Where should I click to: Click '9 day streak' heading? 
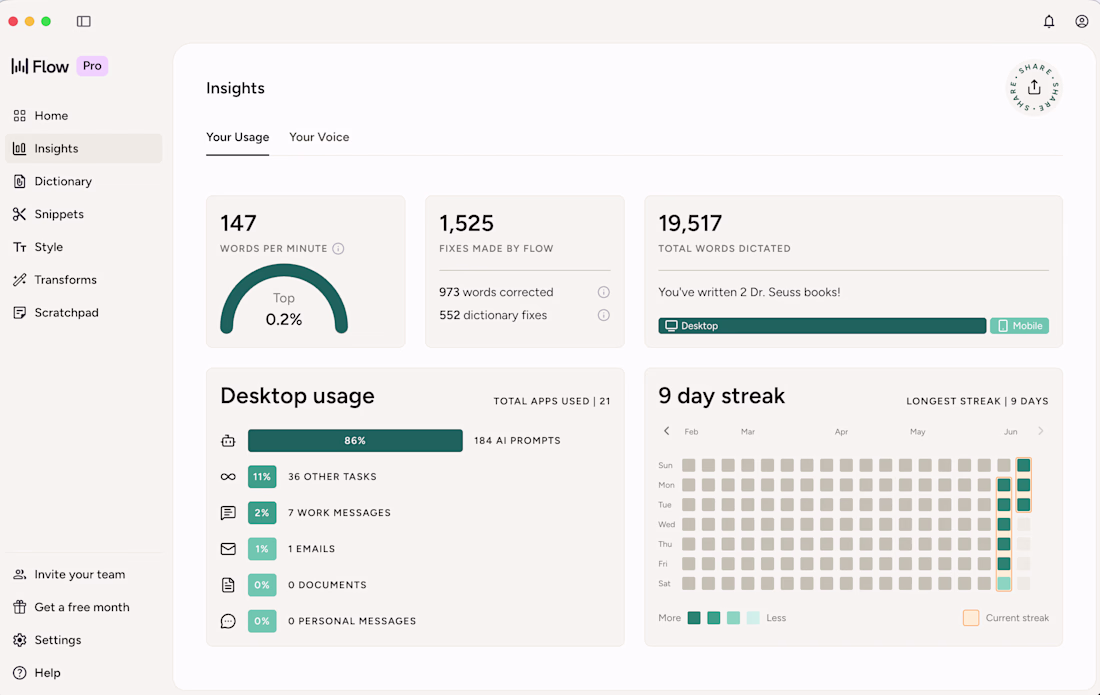(721, 396)
